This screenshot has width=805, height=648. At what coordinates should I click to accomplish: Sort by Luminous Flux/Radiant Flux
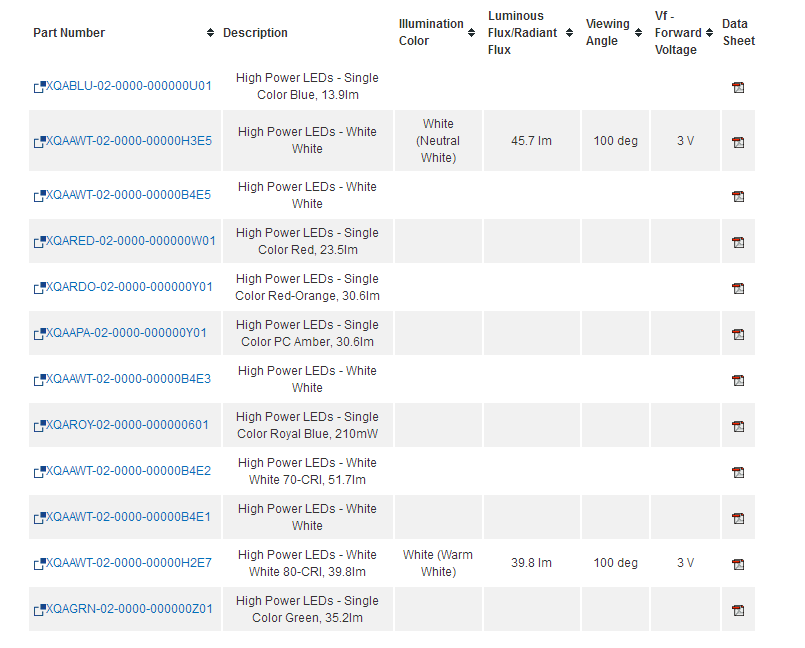pos(569,33)
